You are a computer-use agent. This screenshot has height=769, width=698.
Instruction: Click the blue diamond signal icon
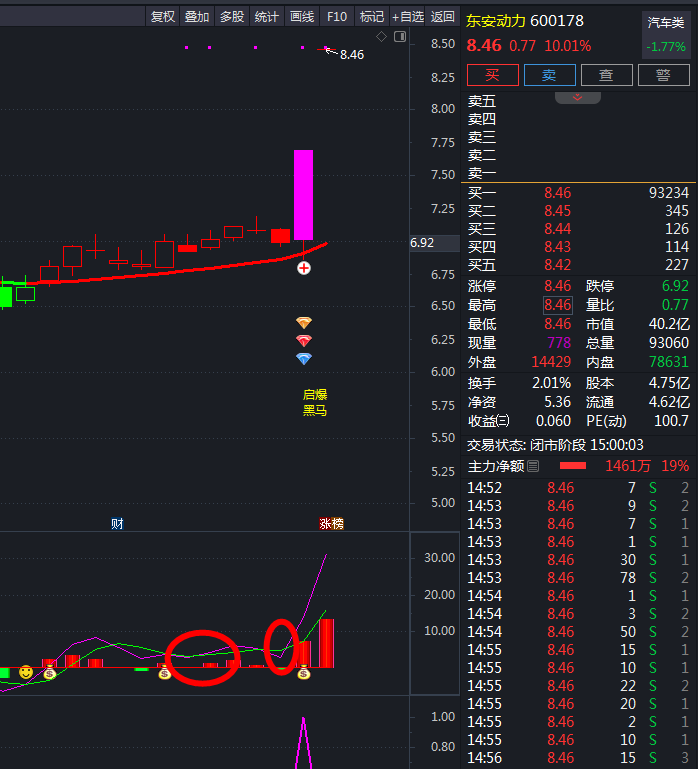tap(304, 359)
